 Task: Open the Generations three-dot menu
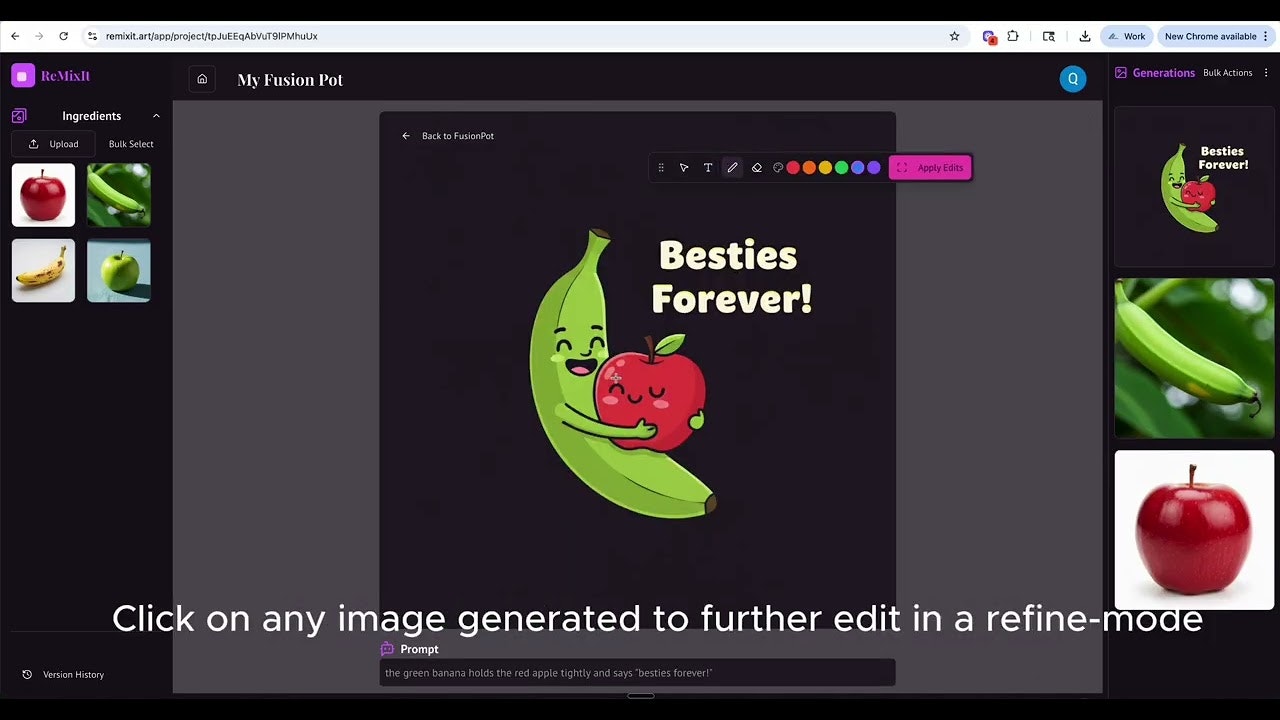(x=1266, y=72)
